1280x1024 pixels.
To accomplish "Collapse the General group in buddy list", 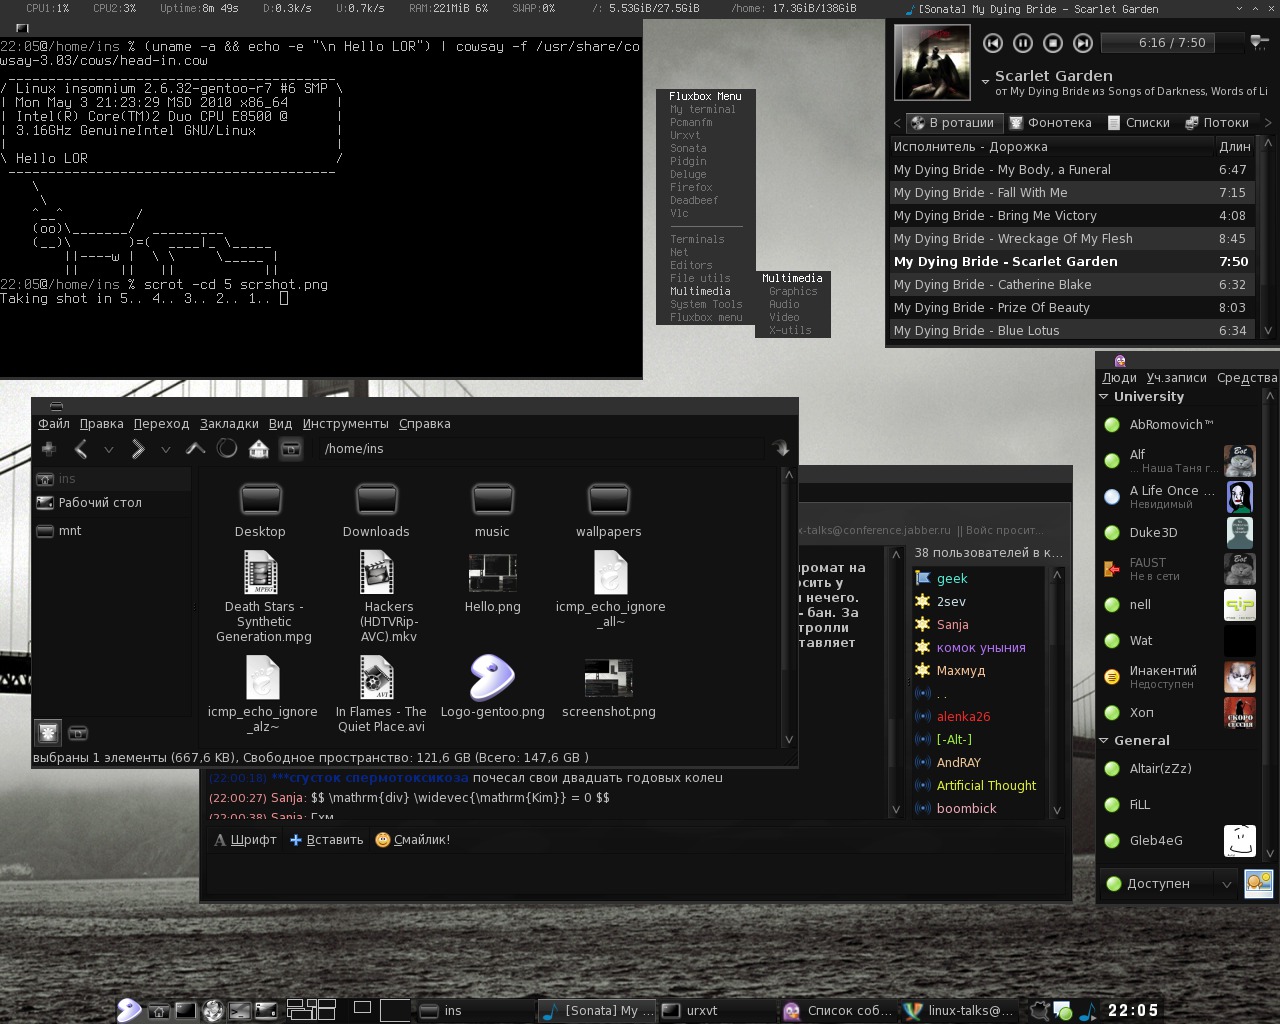I will (1104, 741).
